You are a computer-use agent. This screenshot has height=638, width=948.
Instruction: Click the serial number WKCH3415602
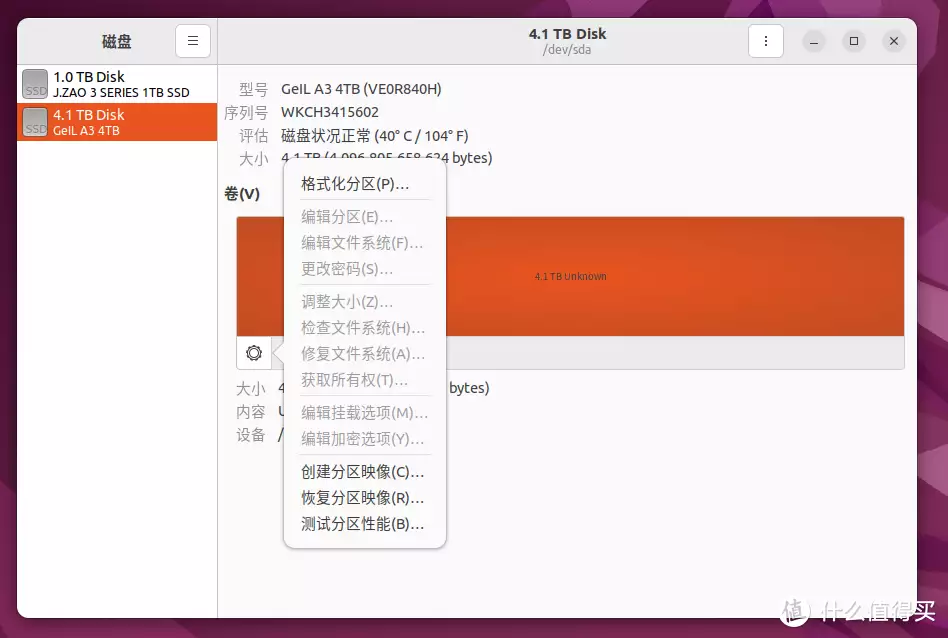click(330, 112)
